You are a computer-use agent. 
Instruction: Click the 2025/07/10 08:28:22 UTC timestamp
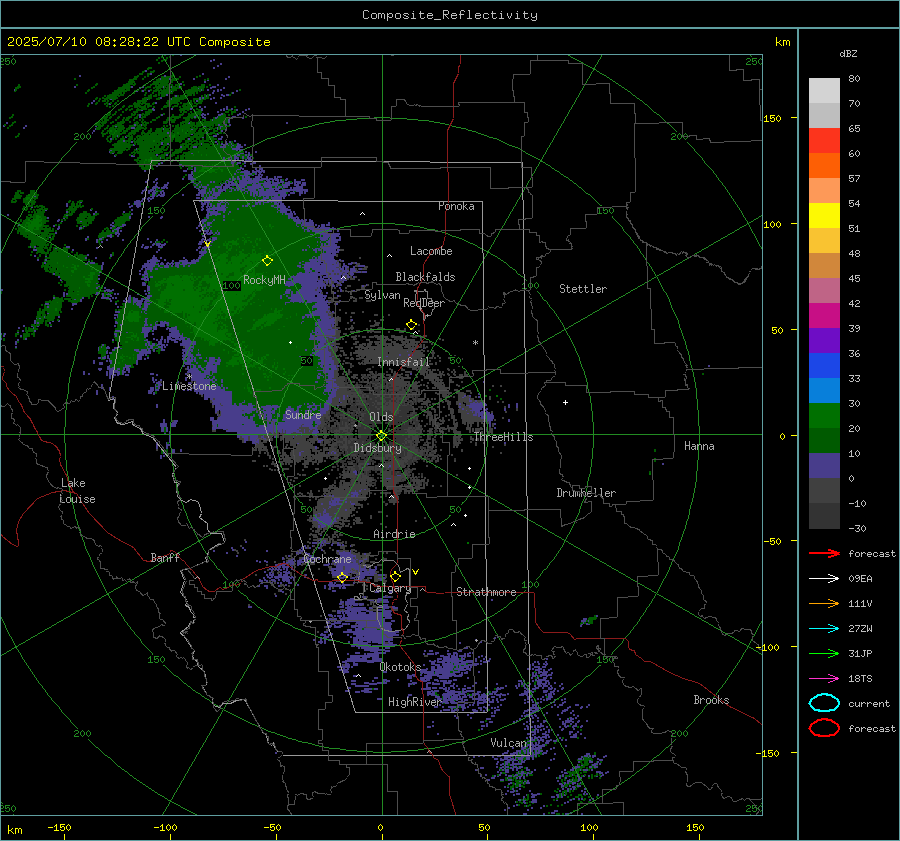[x=98, y=41]
